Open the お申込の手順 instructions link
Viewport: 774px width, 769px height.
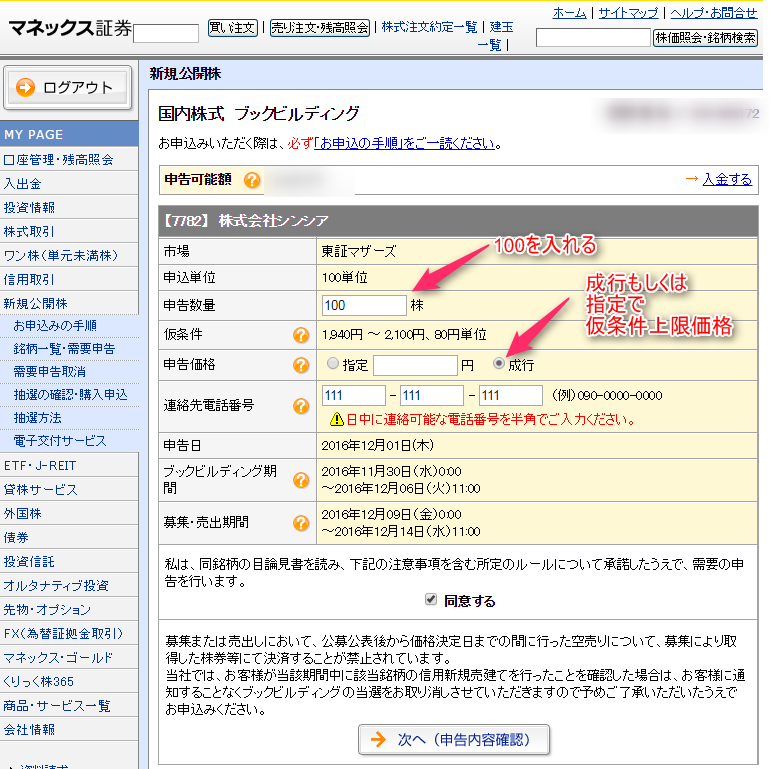404,144
